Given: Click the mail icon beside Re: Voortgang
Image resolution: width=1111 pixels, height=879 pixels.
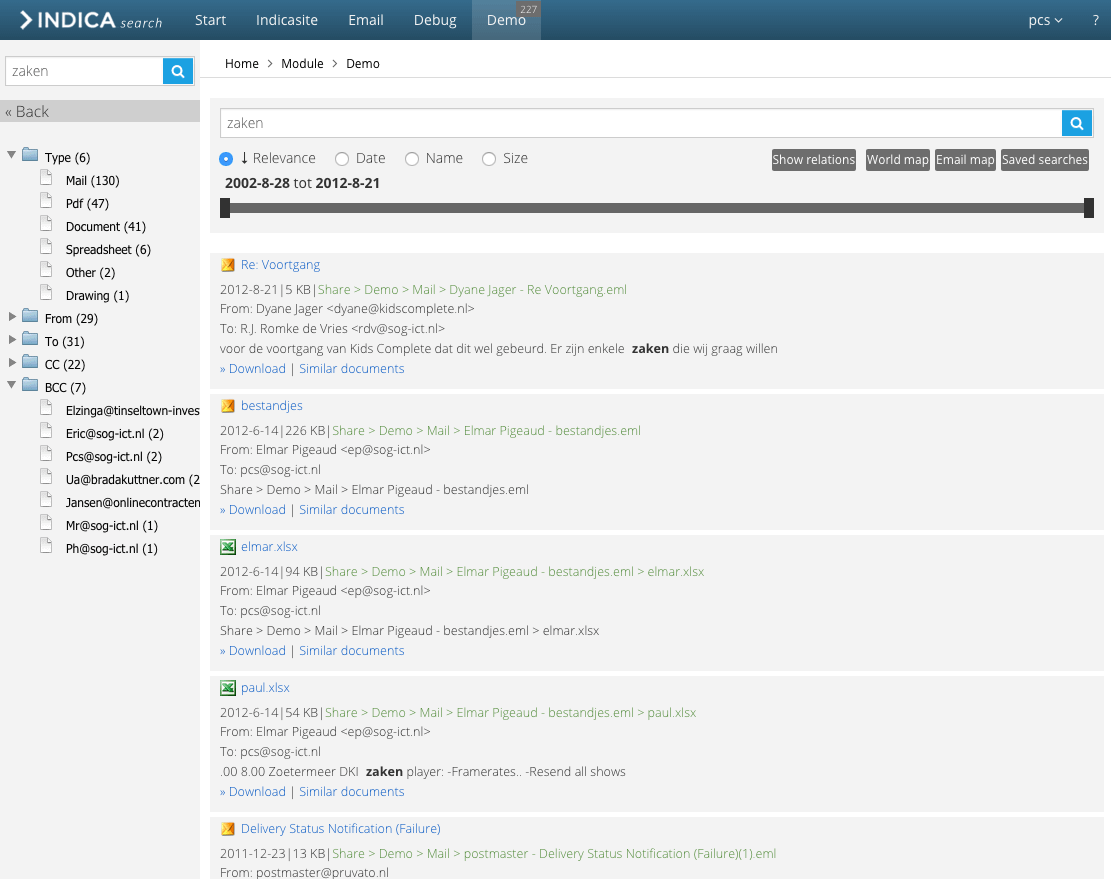Looking at the screenshot, I should pos(228,265).
